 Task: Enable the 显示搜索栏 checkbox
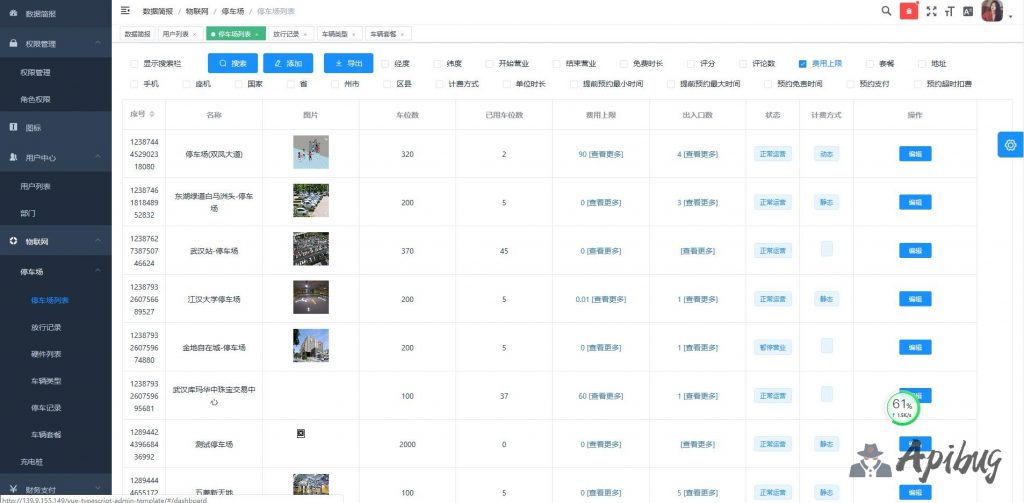[134, 64]
